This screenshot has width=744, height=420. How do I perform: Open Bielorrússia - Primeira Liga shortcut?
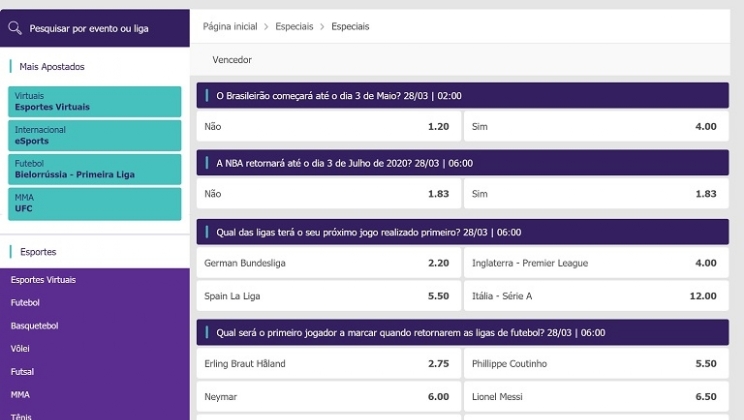click(95, 170)
